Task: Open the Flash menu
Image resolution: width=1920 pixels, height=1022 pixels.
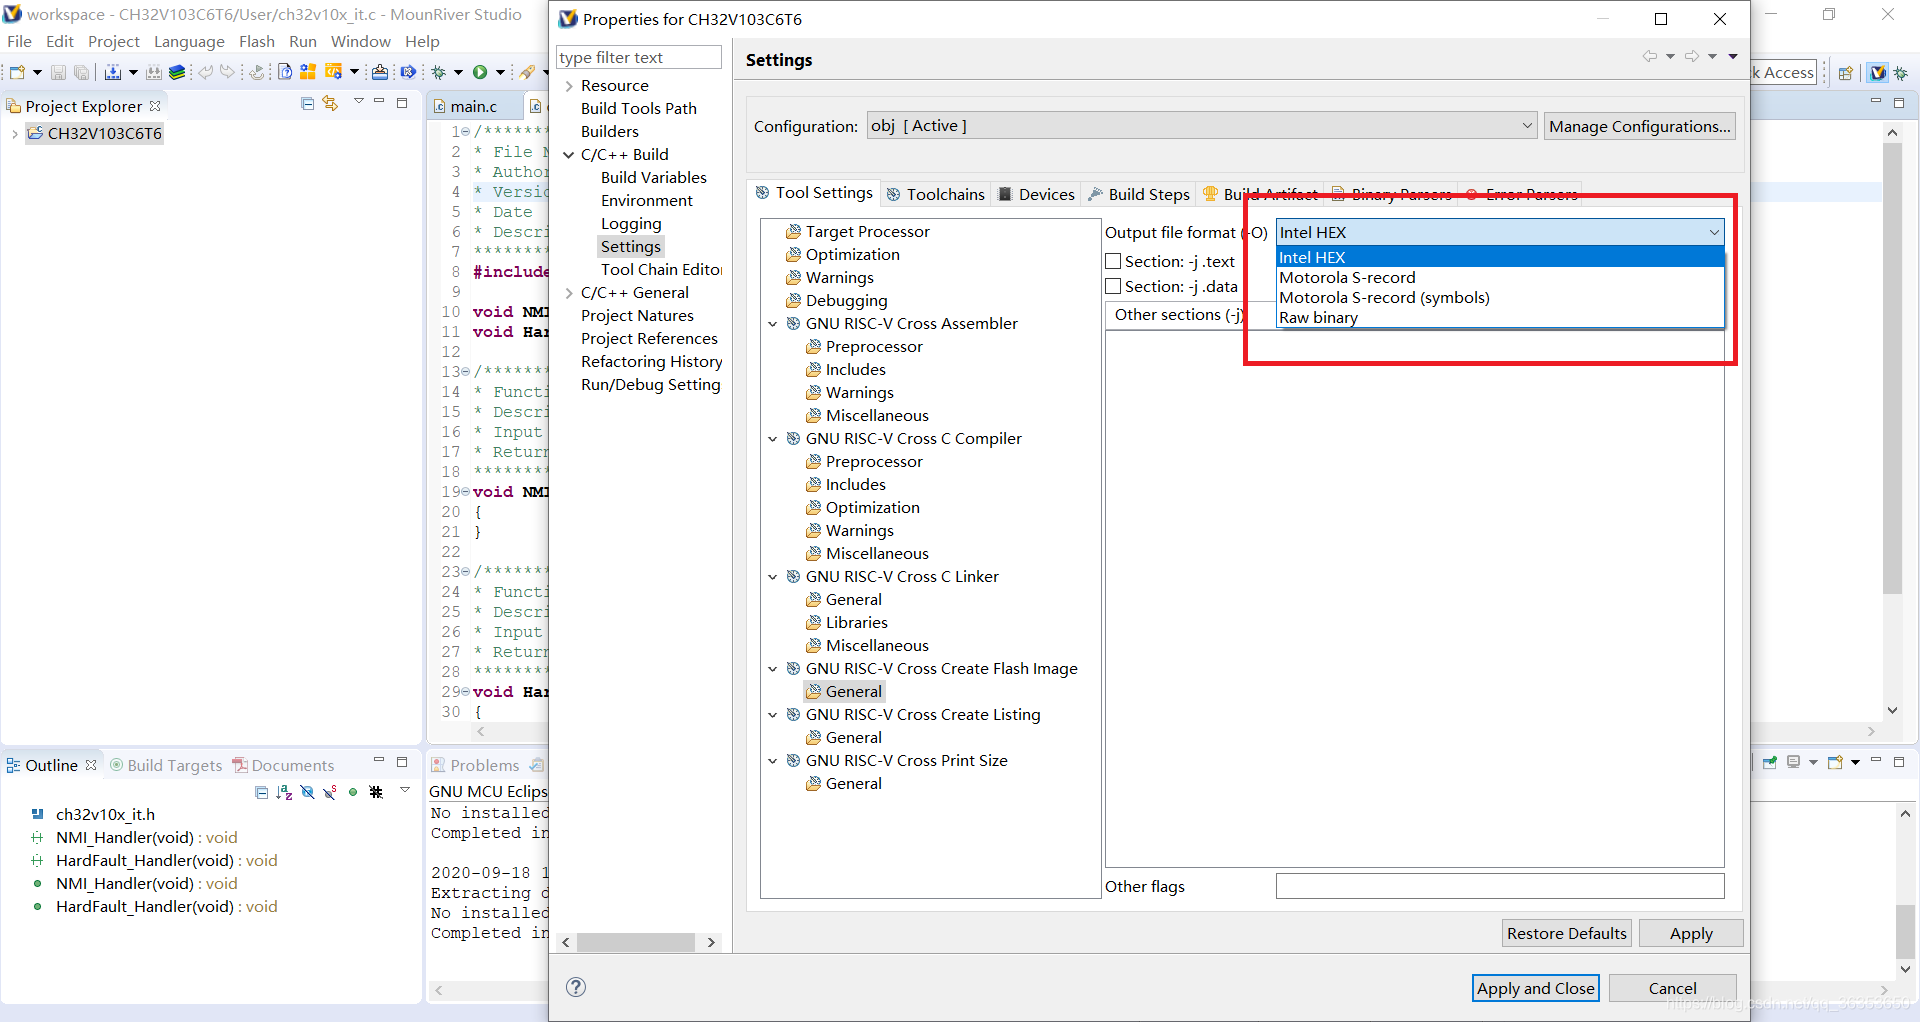Action: [257, 41]
